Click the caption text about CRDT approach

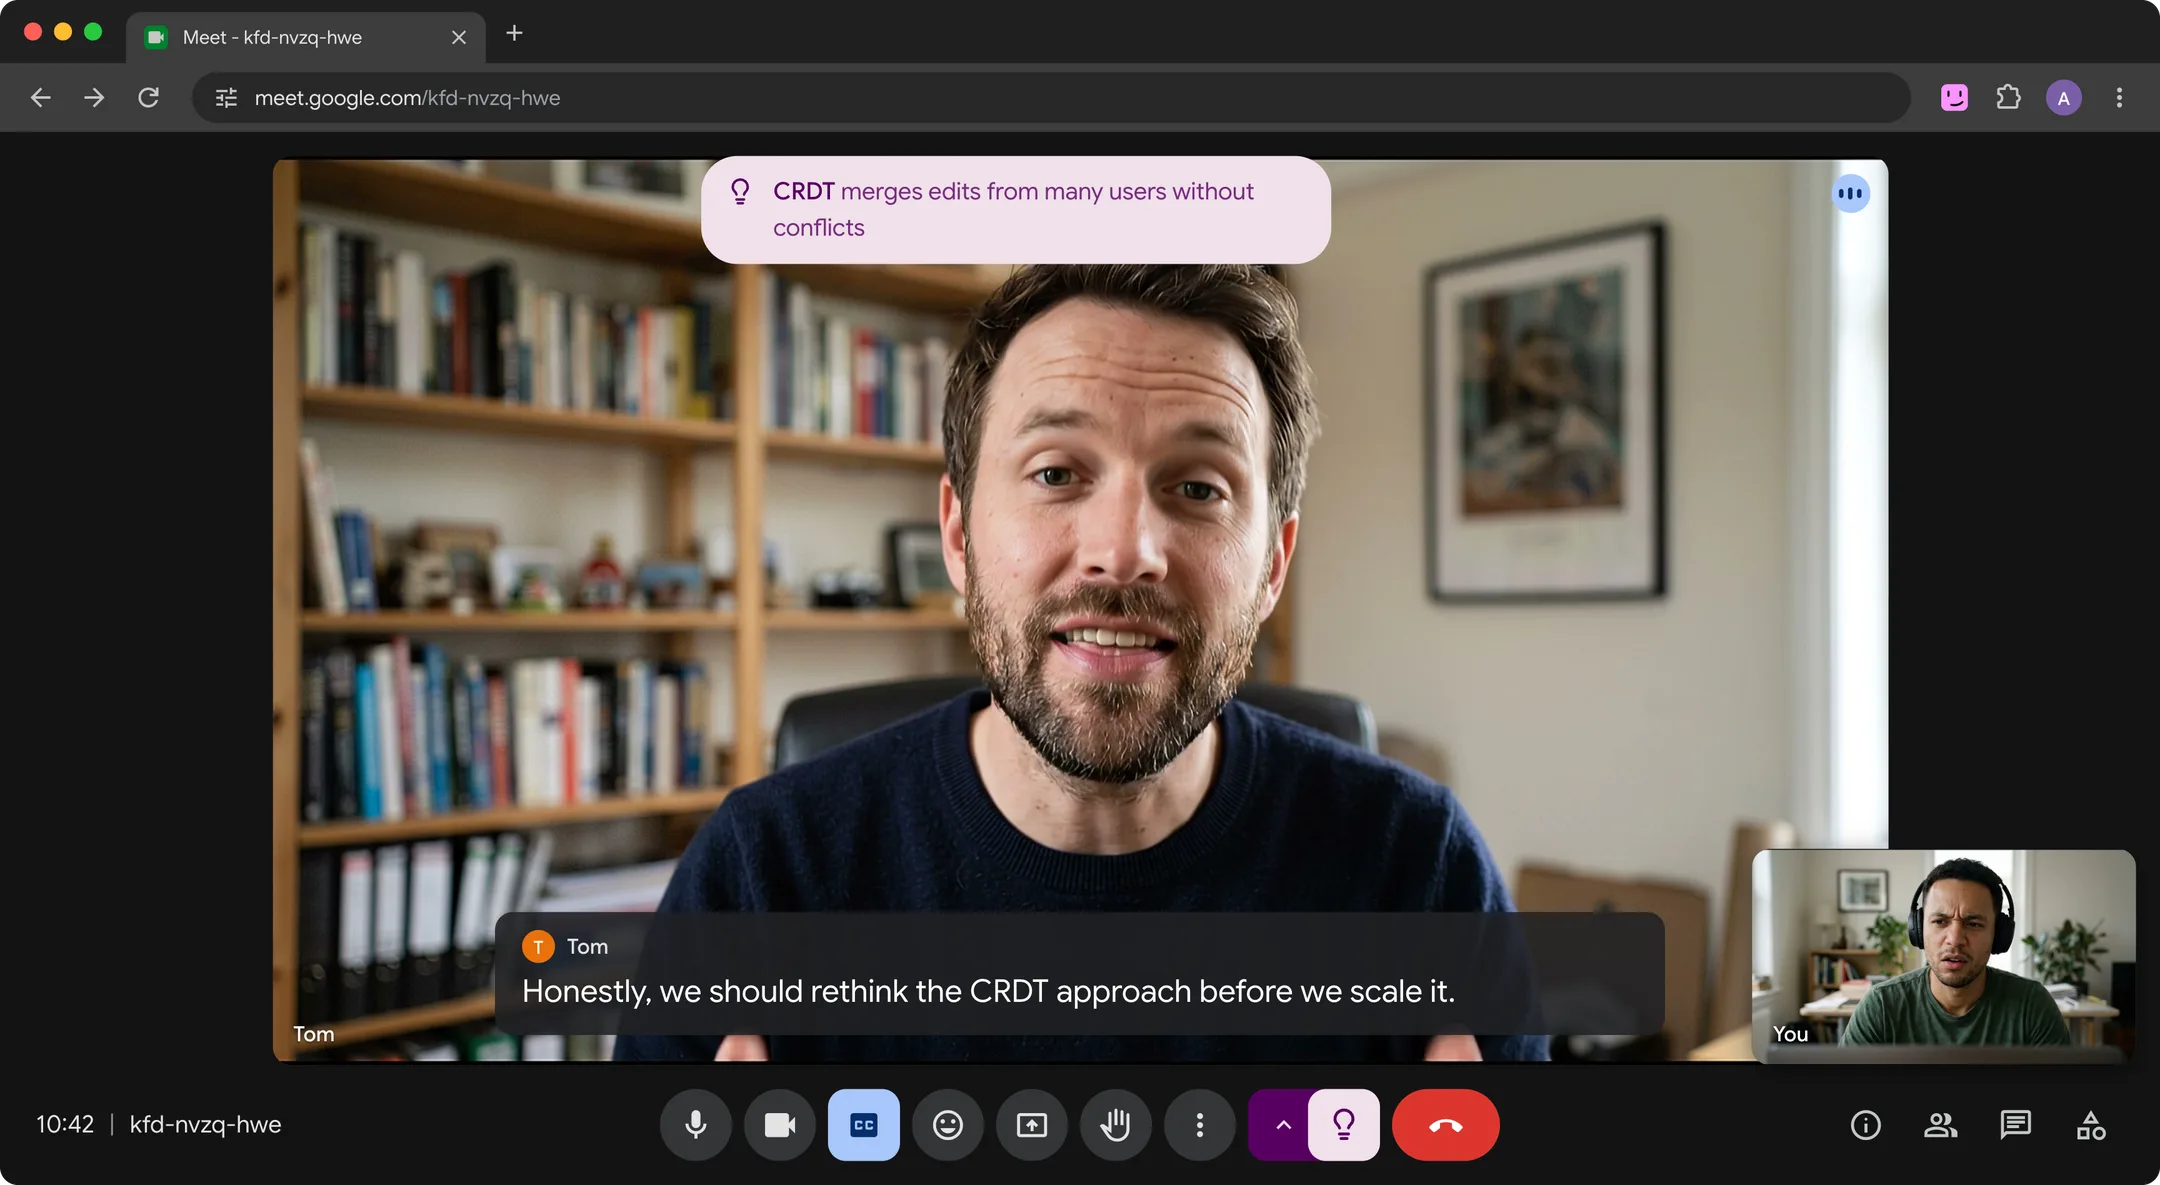[988, 991]
